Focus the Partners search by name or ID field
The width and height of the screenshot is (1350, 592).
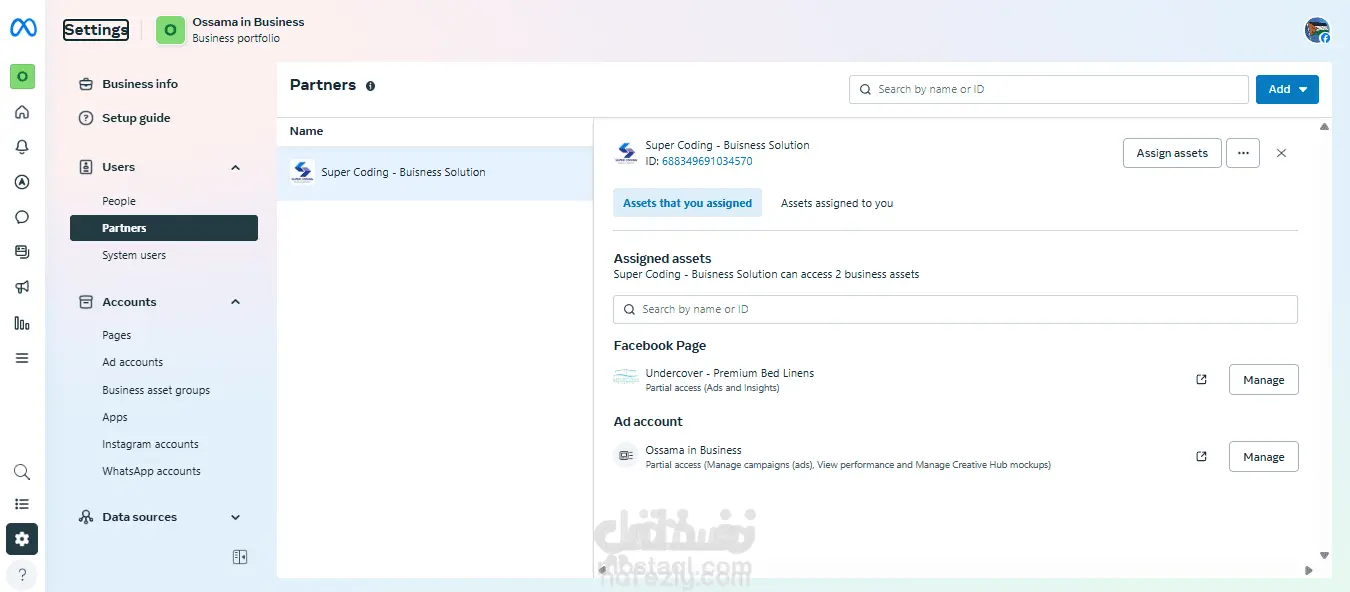(x=1049, y=89)
